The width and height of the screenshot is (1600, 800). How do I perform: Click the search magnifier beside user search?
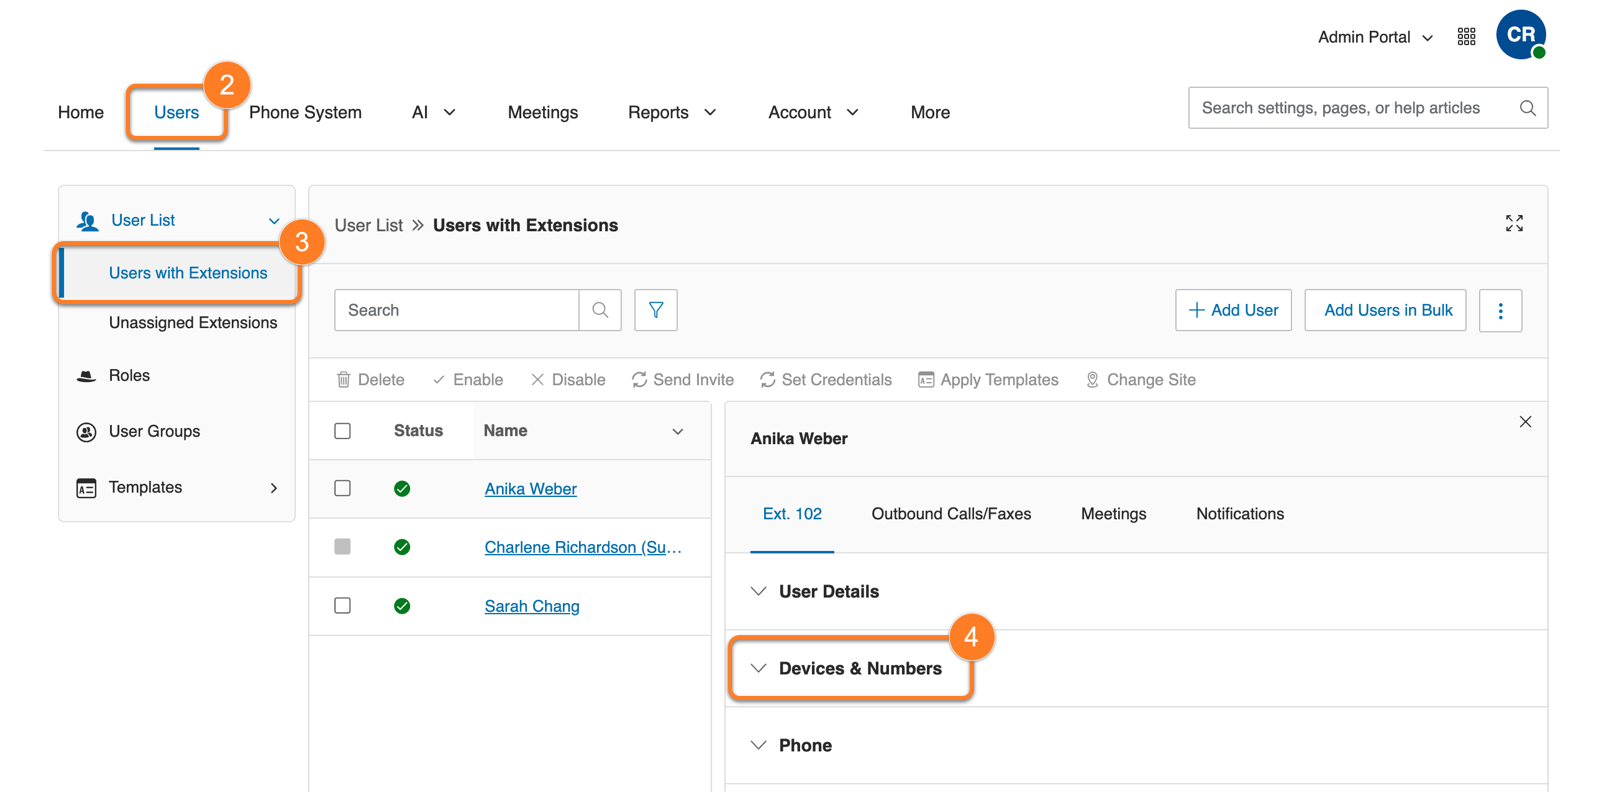(x=600, y=310)
